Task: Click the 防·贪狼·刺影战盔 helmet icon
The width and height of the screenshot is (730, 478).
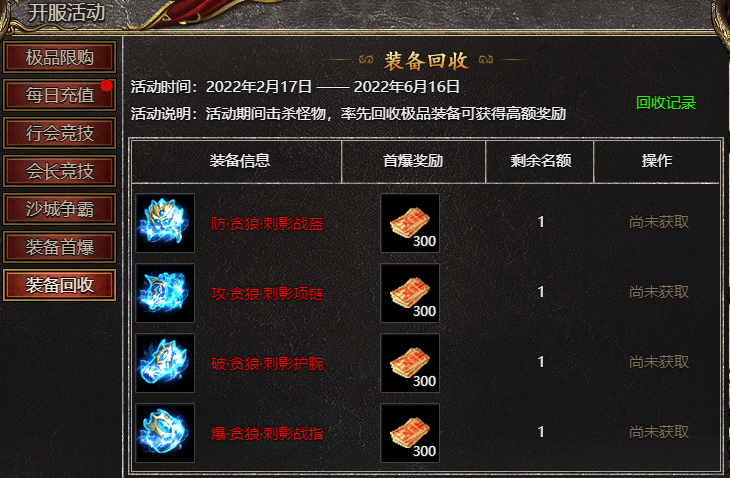Action: (x=165, y=223)
